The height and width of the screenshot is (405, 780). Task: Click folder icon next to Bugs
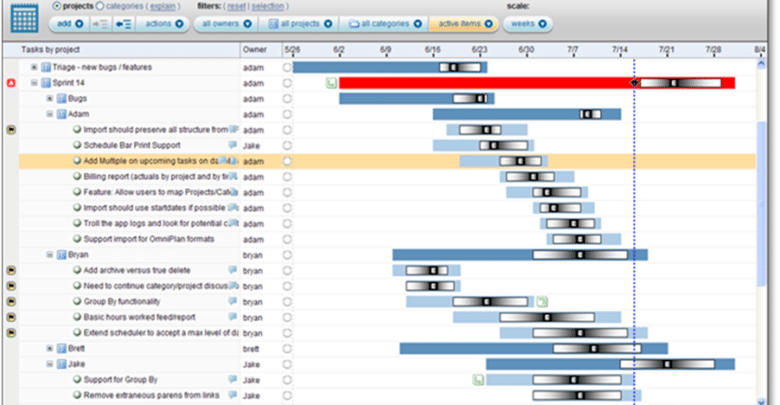[62, 99]
